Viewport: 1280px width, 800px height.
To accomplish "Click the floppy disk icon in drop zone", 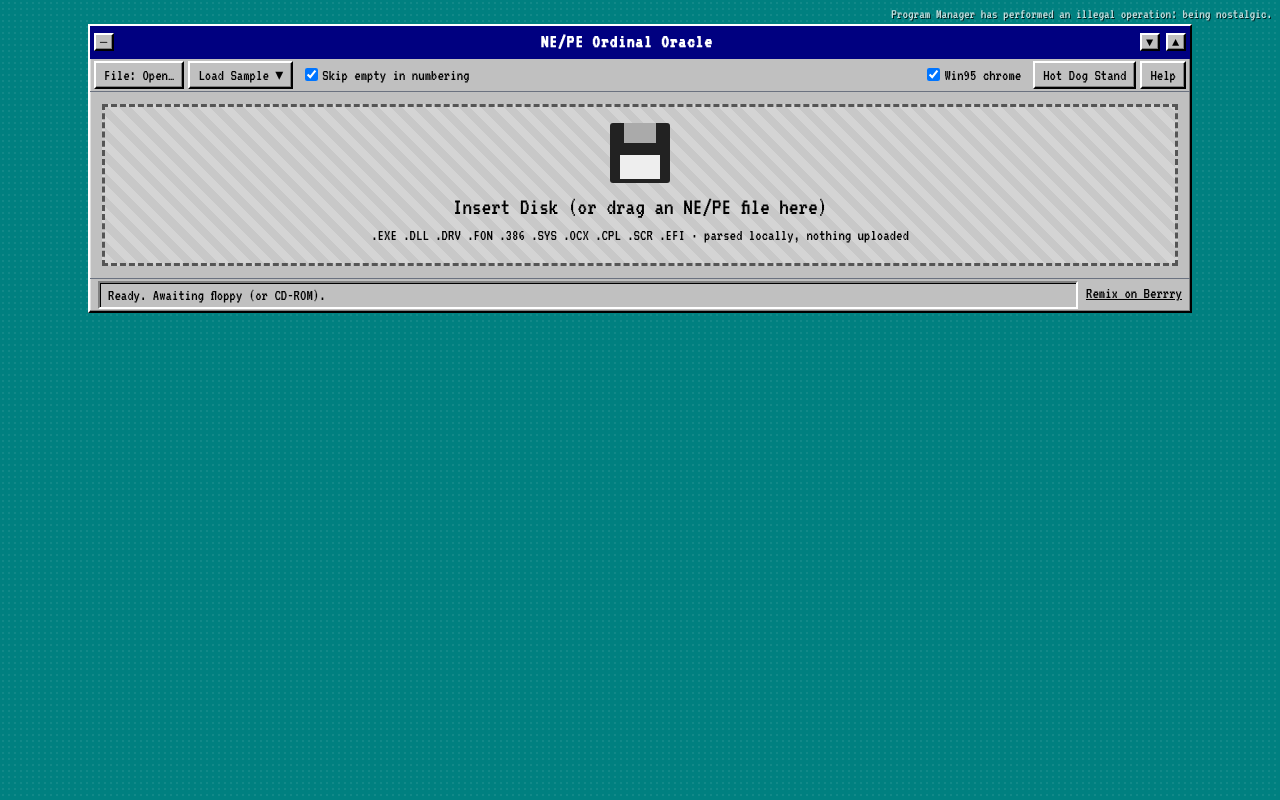I will click(x=640, y=153).
